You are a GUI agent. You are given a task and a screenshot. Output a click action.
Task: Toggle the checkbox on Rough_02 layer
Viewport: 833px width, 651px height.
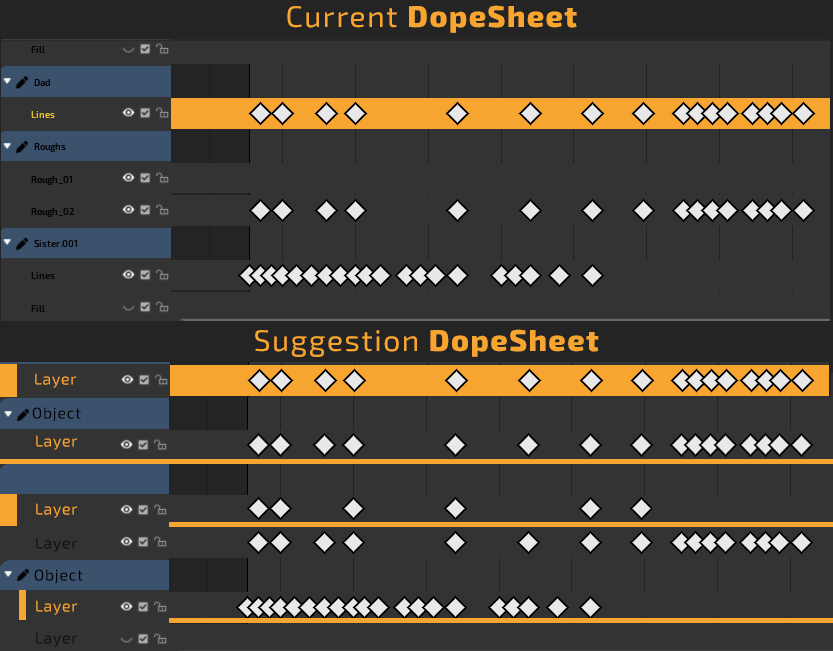[145, 210]
